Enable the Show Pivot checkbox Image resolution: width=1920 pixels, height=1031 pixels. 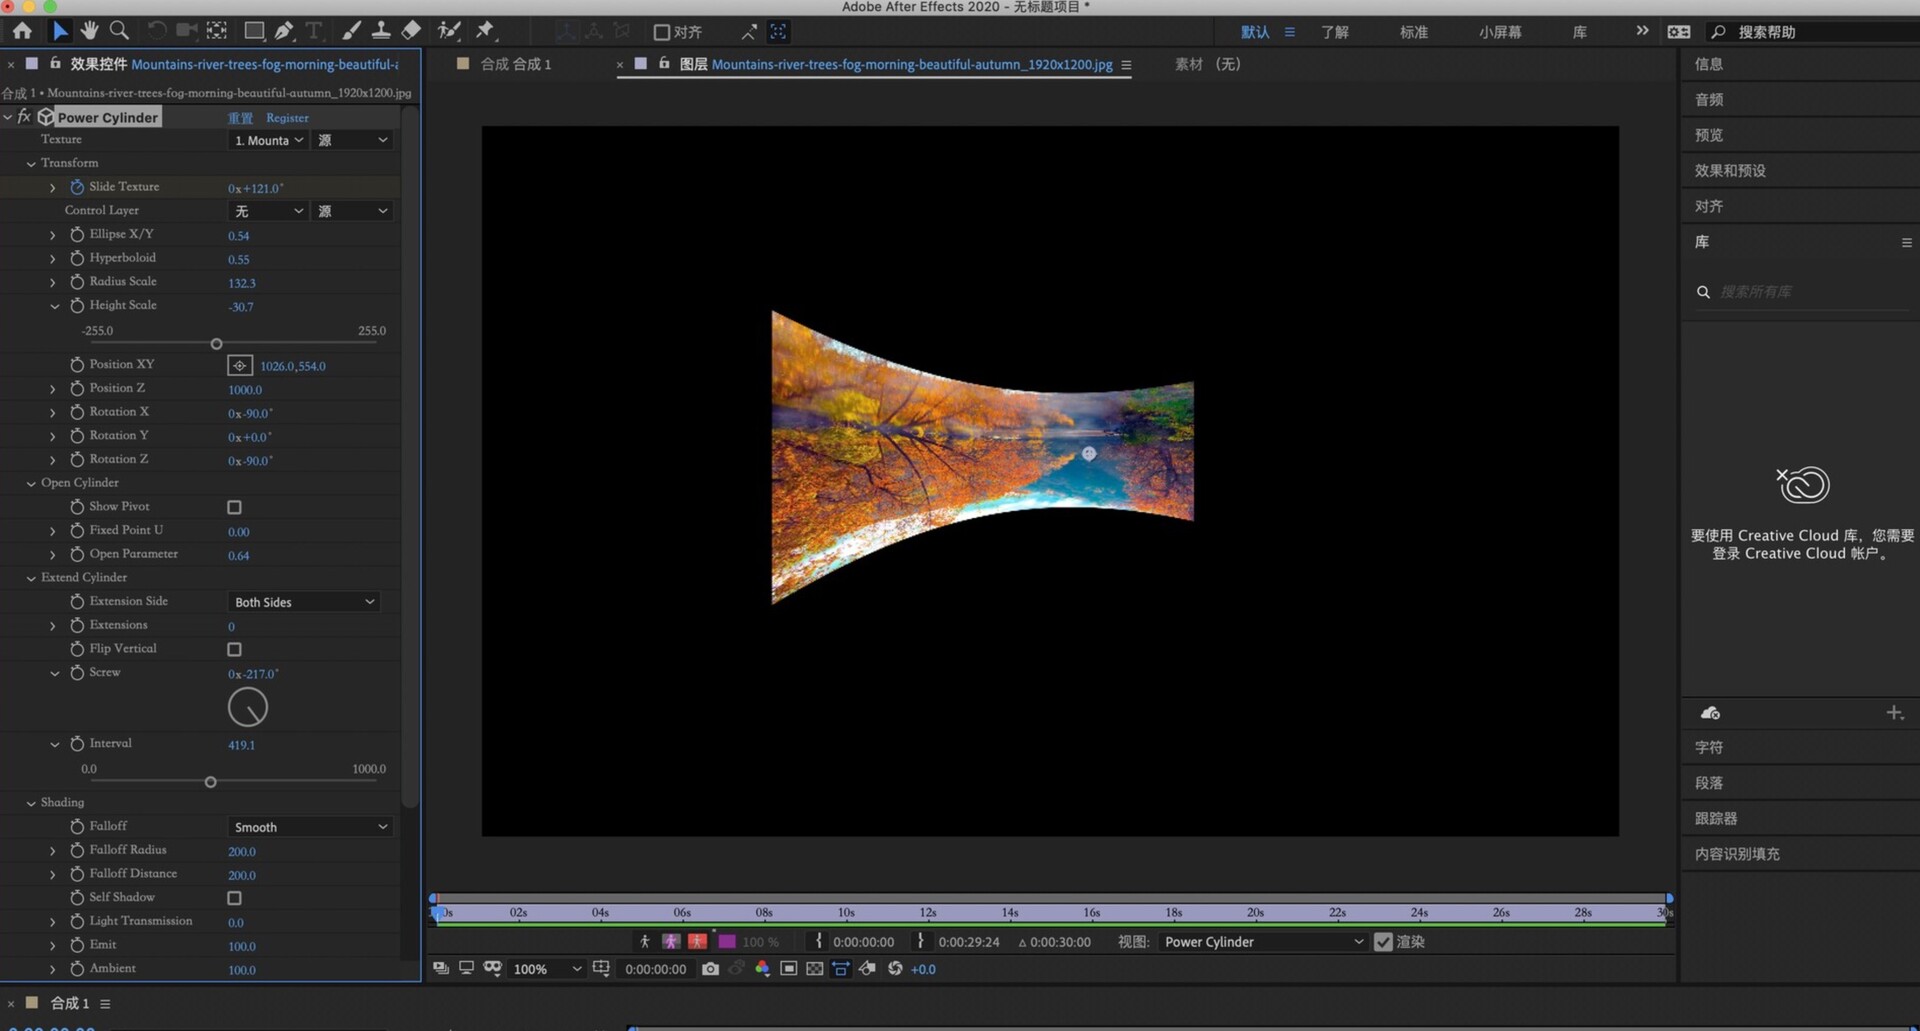(x=234, y=508)
